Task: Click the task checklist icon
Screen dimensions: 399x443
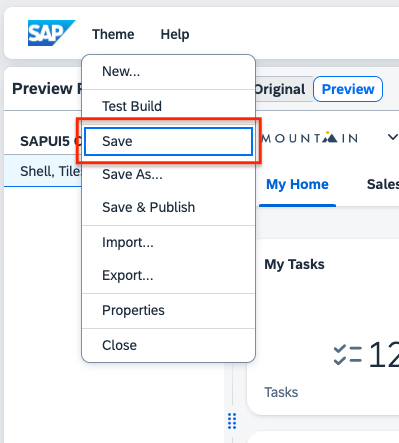Action: [348, 355]
